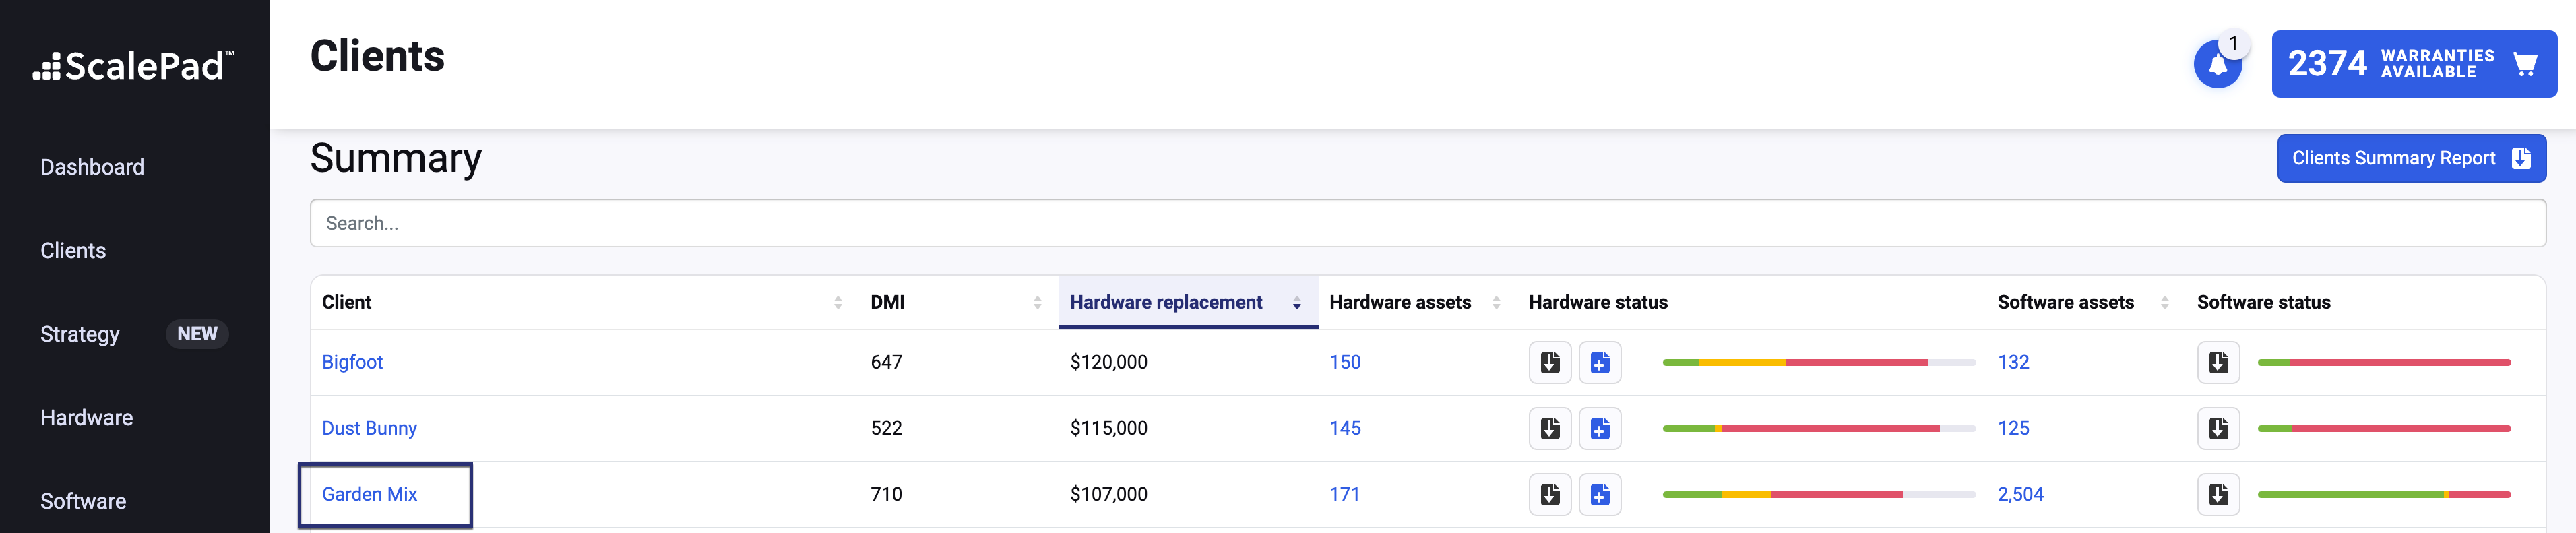Download Dust Bunny hardware report icon
Screen dimensions: 2576x533
click(1550, 428)
